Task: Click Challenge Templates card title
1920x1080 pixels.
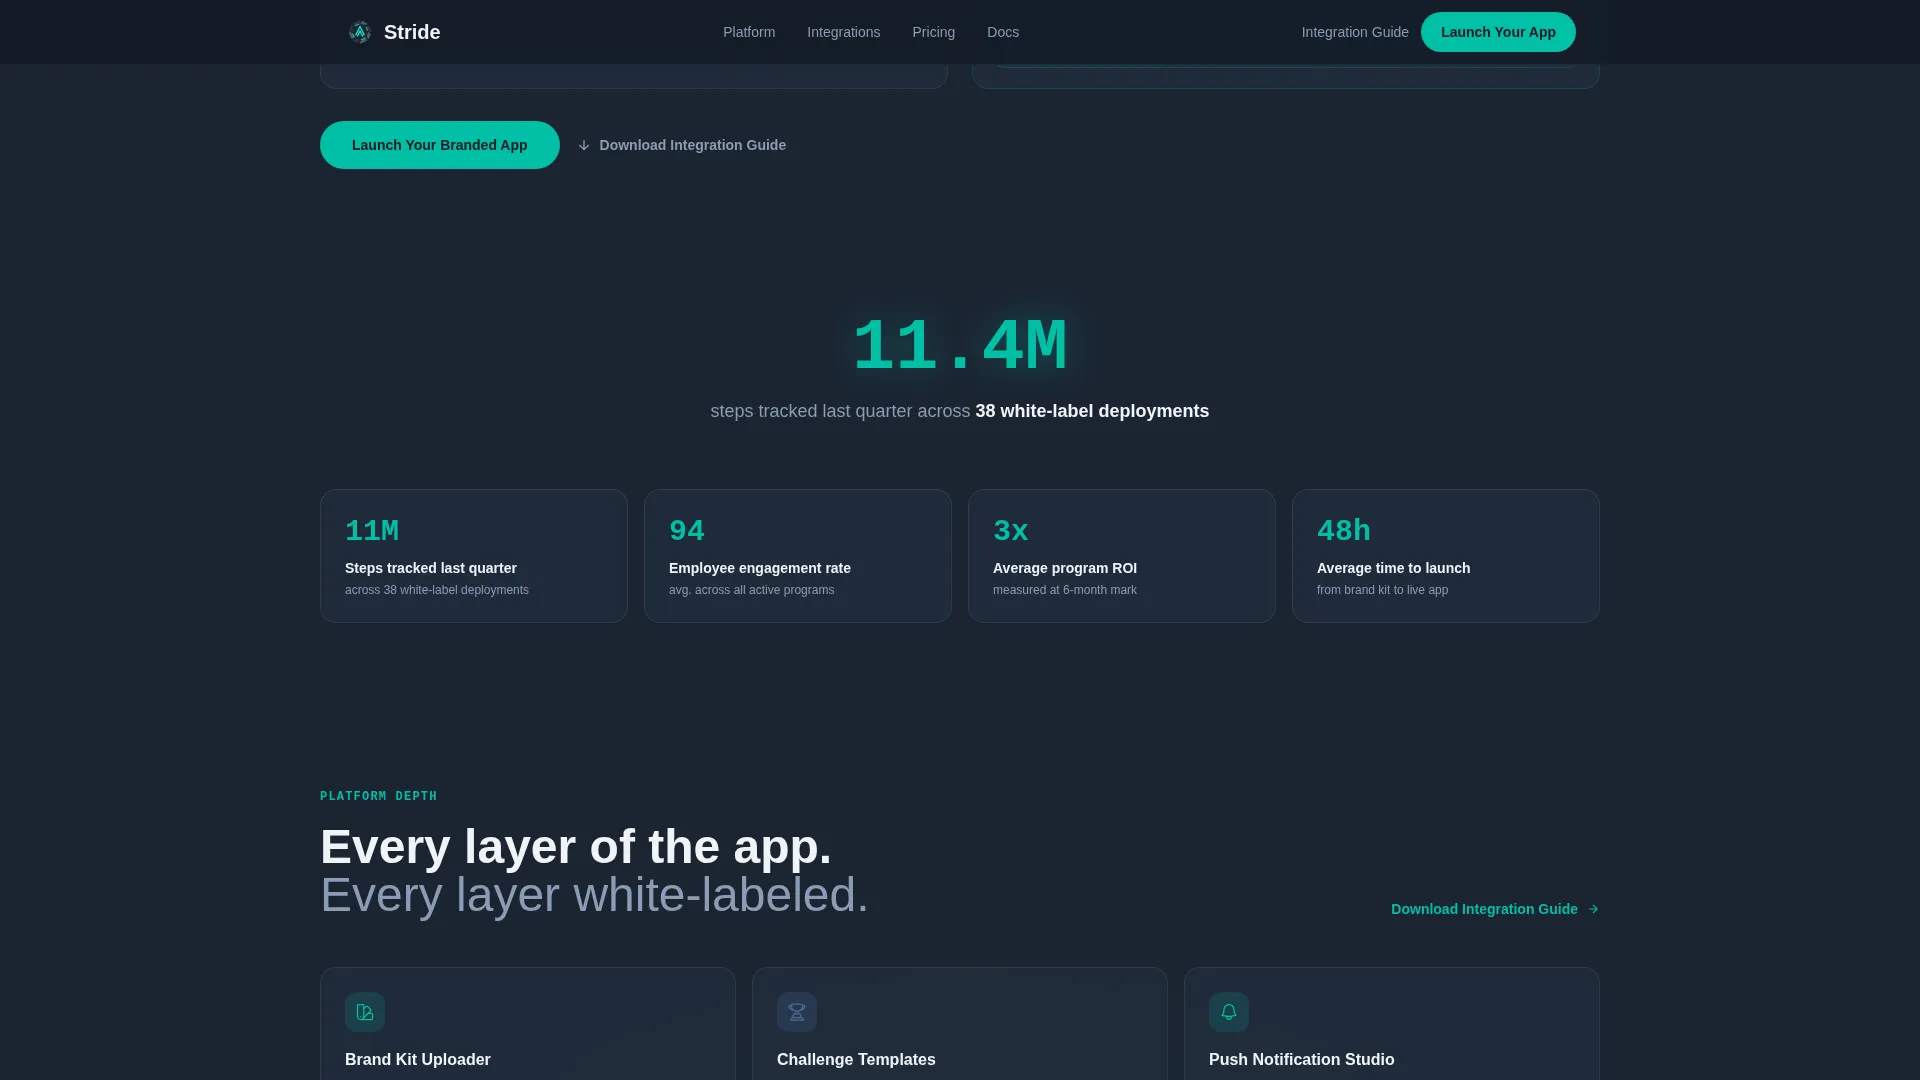Action: point(856,1059)
